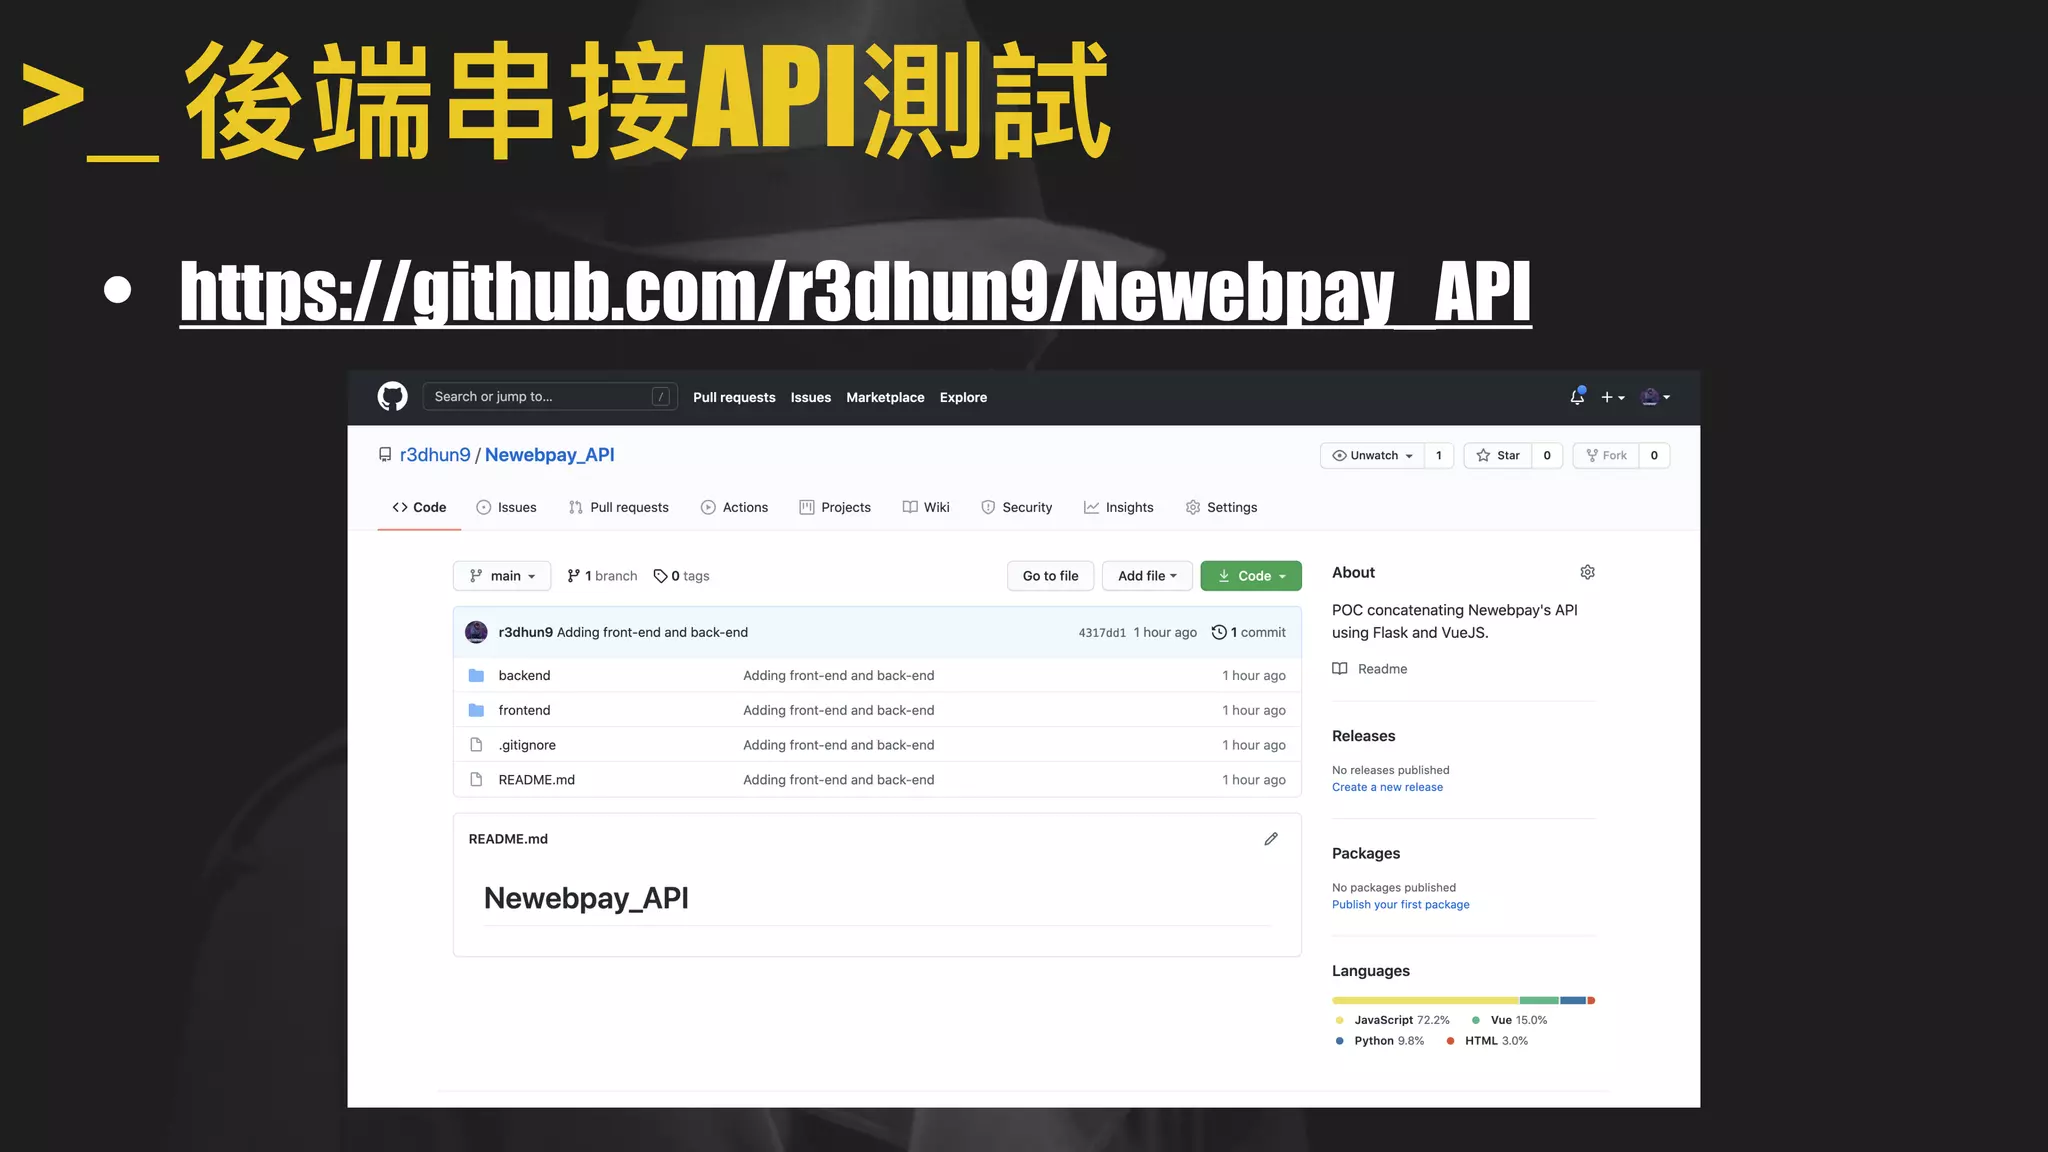
Task: Select the Code tab
Action: (x=419, y=507)
